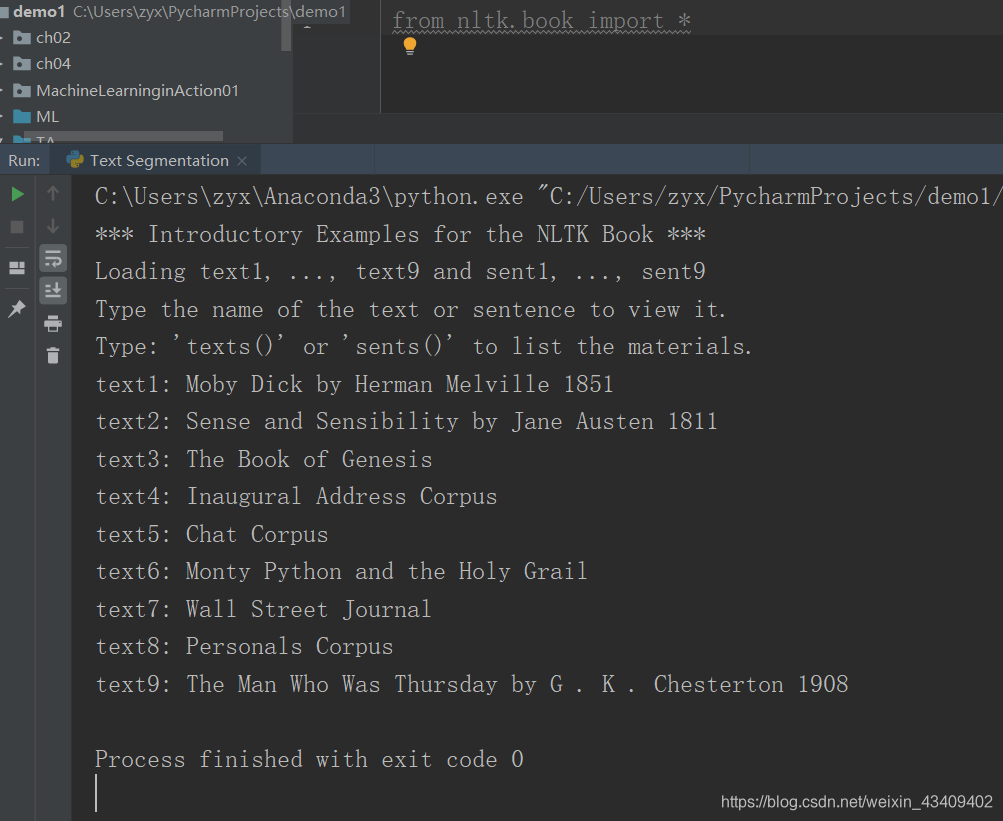Image resolution: width=1003 pixels, height=821 pixels.
Task: Select the MachineLearninginAction01 folder
Action: click(x=138, y=90)
